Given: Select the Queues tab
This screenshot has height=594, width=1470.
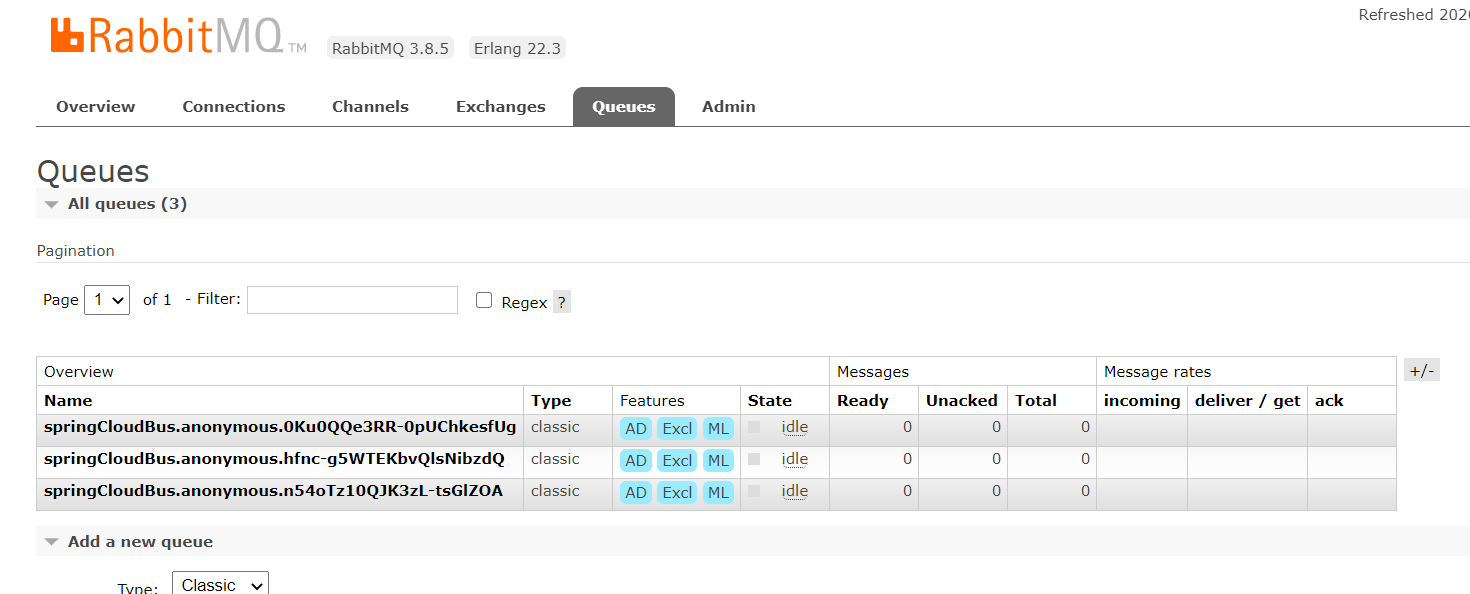Looking at the screenshot, I should (624, 107).
